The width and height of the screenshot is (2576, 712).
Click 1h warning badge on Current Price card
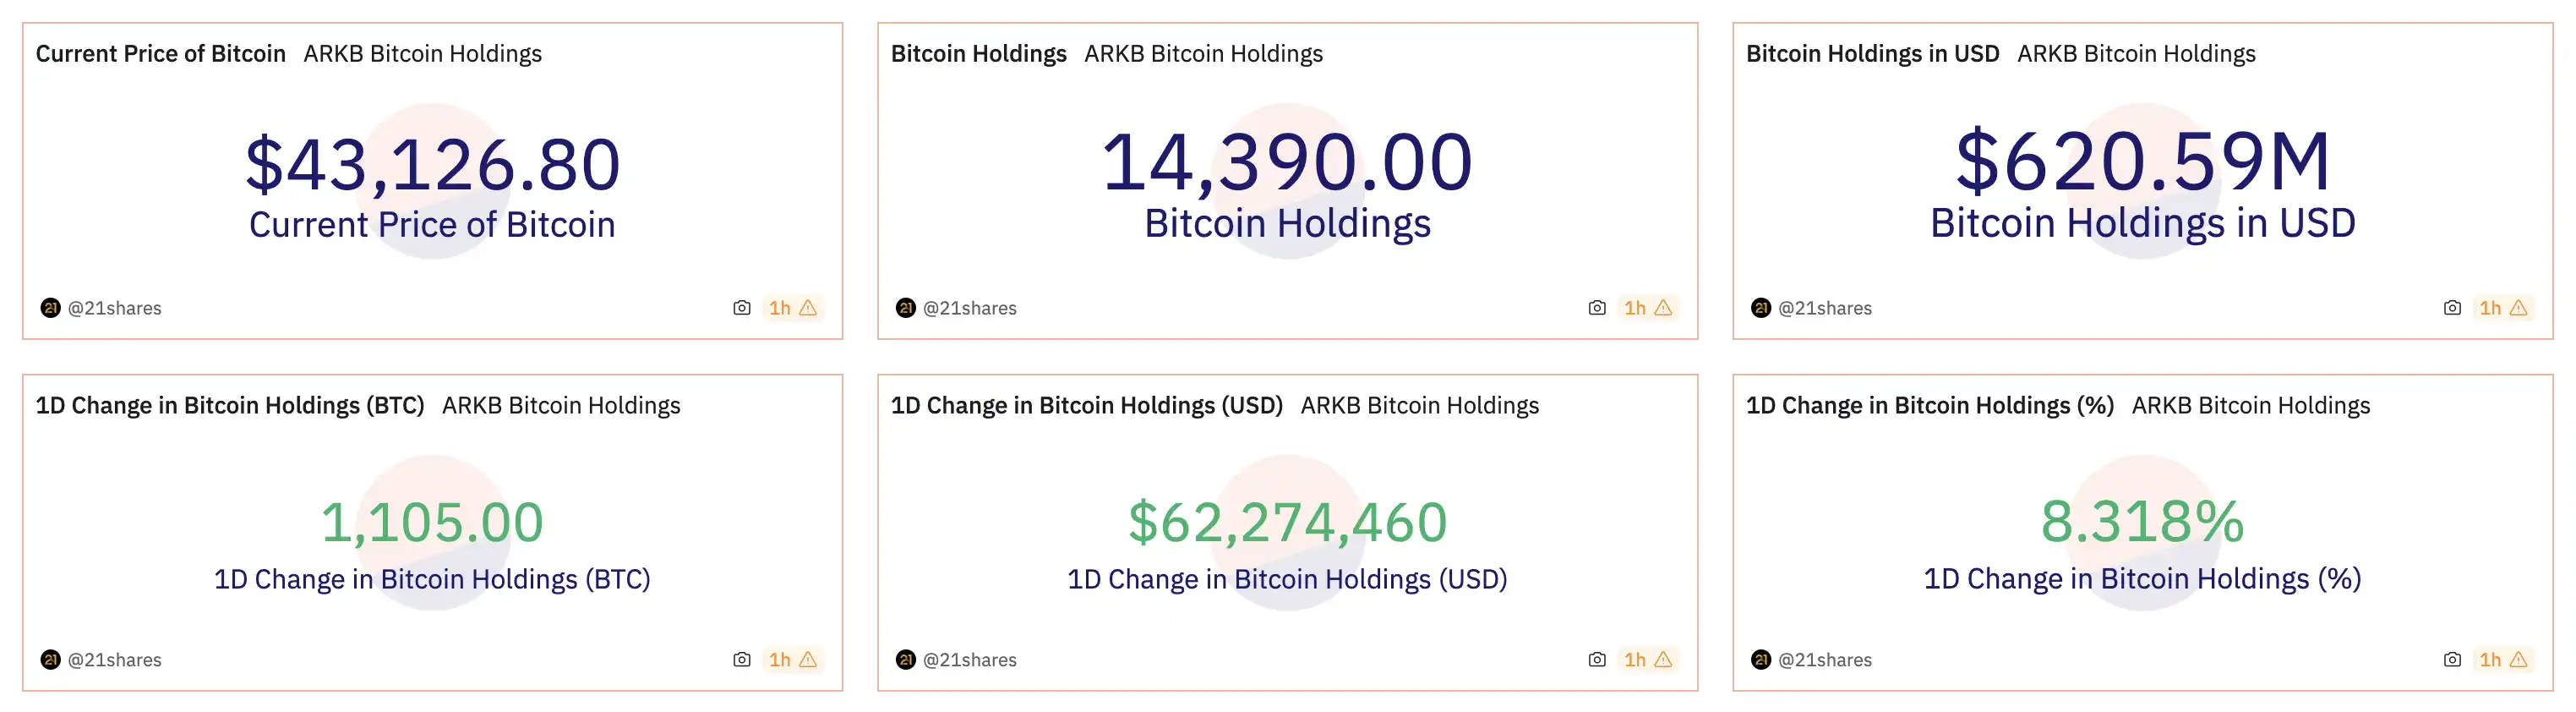coord(793,308)
